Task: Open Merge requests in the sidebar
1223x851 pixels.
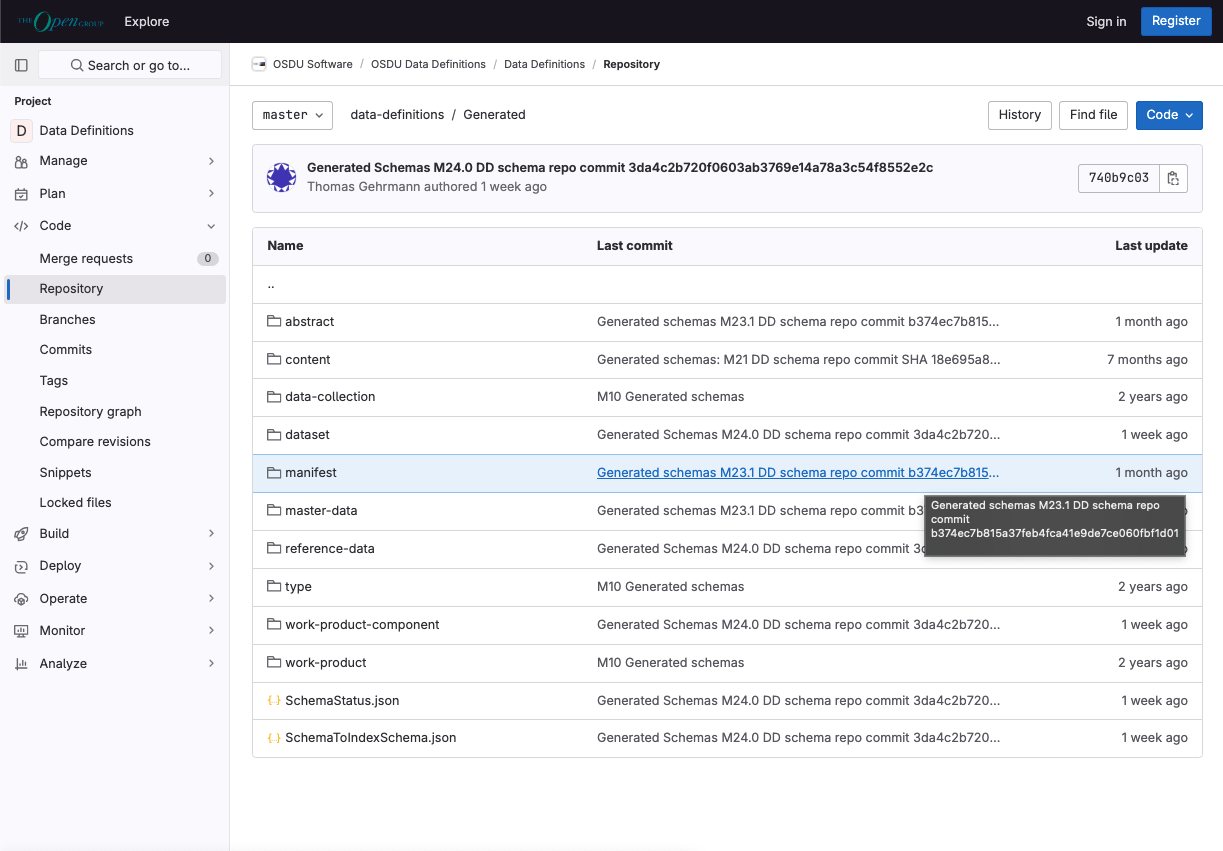Action: coord(115,258)
